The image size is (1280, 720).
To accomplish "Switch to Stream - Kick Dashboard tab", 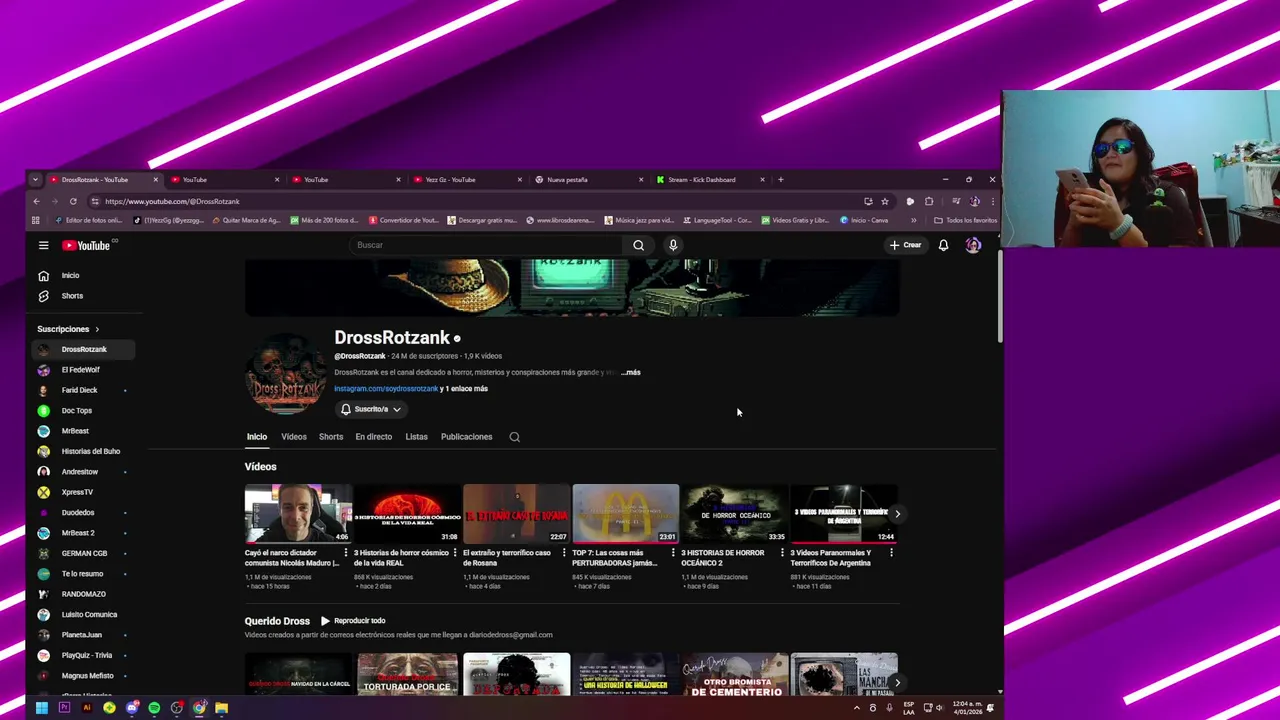I will (x=710, y=180).
